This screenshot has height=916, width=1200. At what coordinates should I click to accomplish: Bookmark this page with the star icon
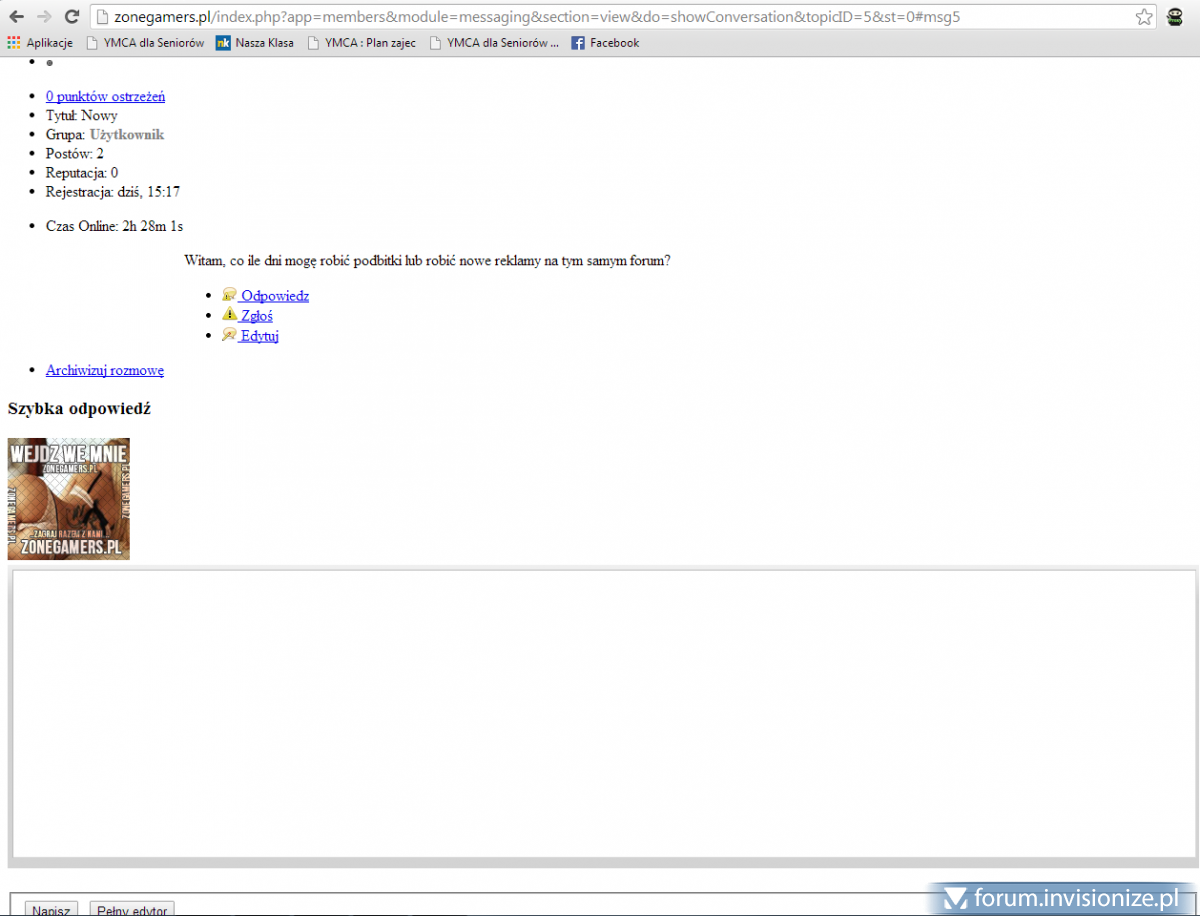pos(1144,16)
